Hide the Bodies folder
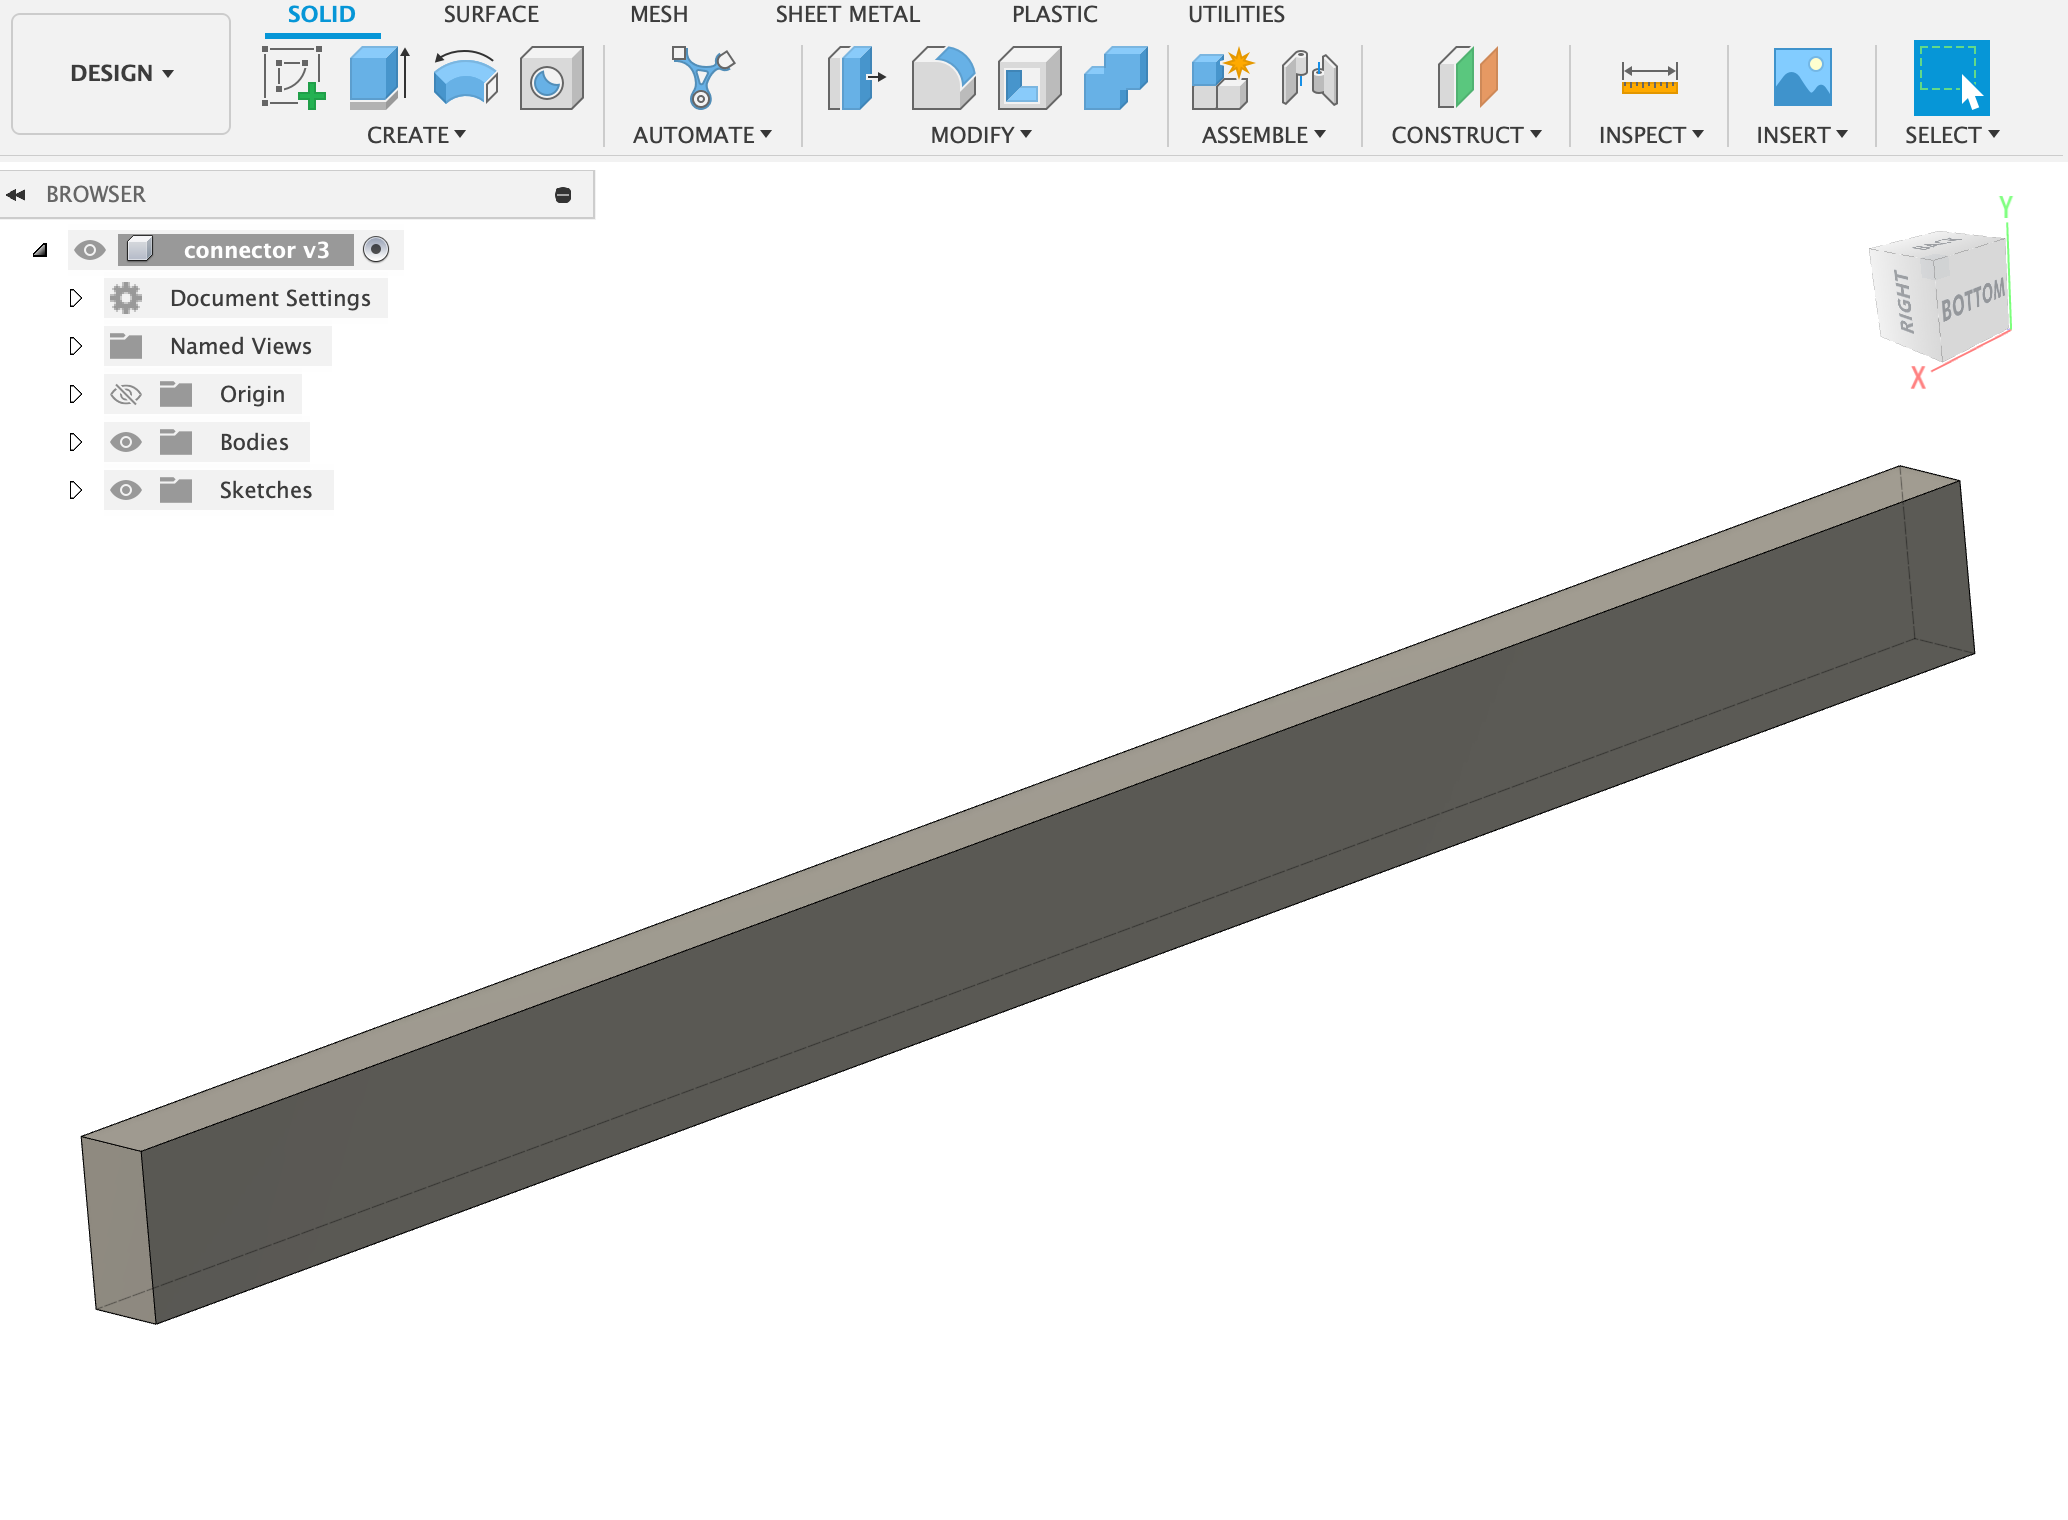Viewport: 2068px width, 1520px height. click(126, 441)
